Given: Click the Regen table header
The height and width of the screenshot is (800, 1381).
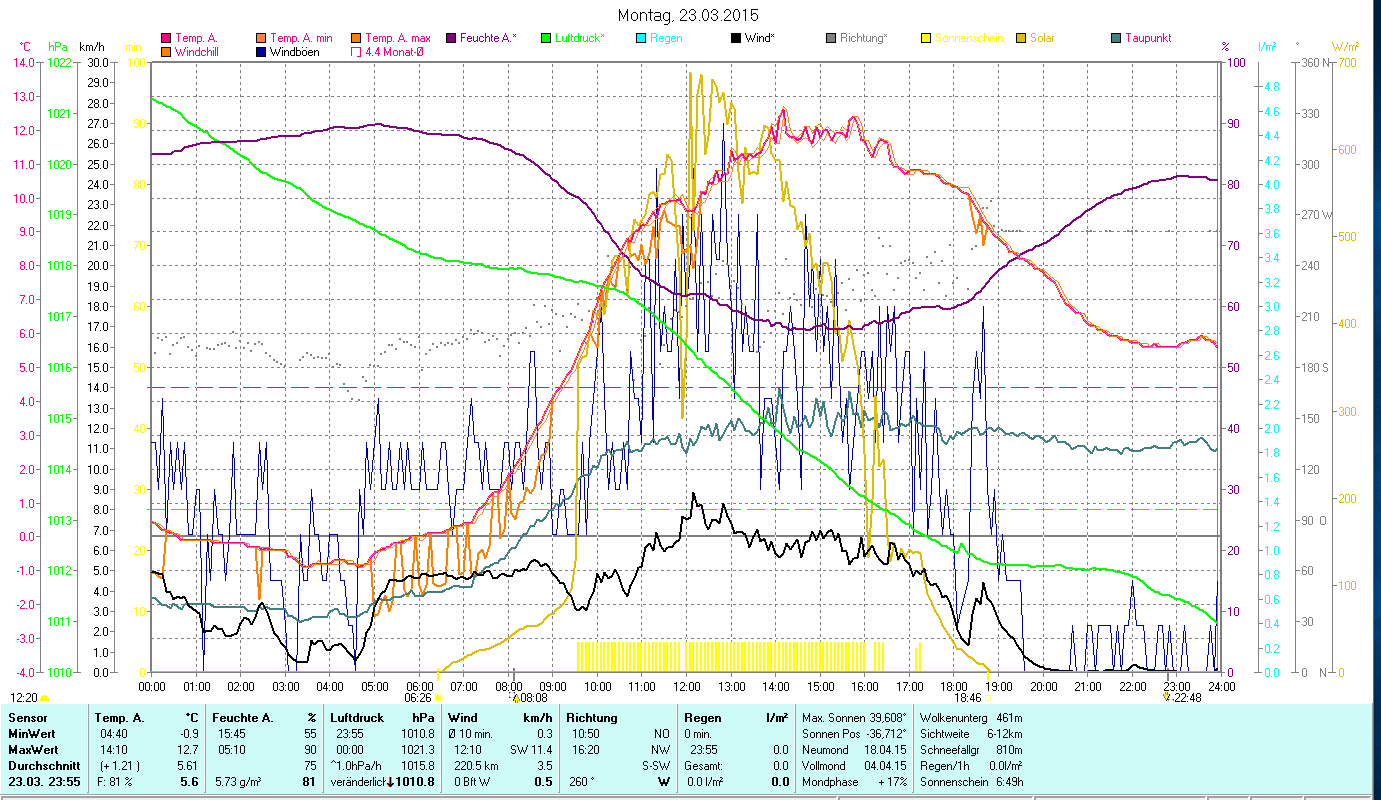Looking at the screenshot, I should [704, 718].
